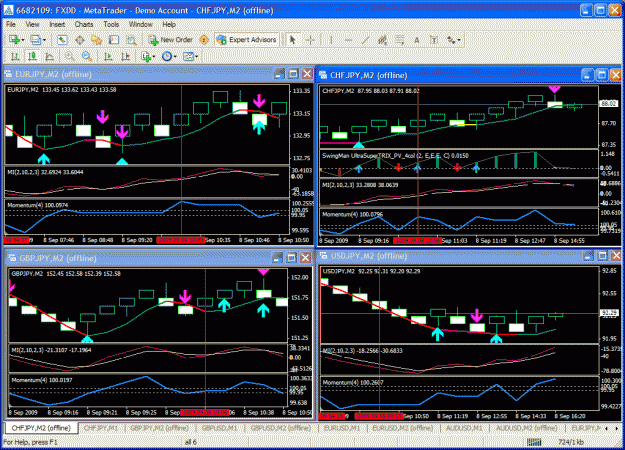Open the File menu
This screenshot has height=450, width=625.
tap(10, 24)
